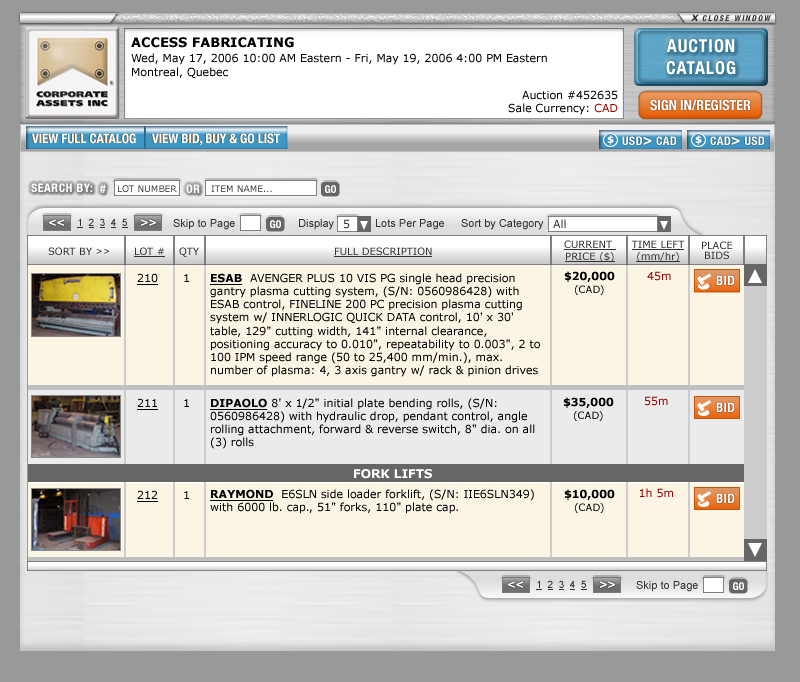Click the BID button for lot 210
Viewport: 800px width, 682px height.
716,281
